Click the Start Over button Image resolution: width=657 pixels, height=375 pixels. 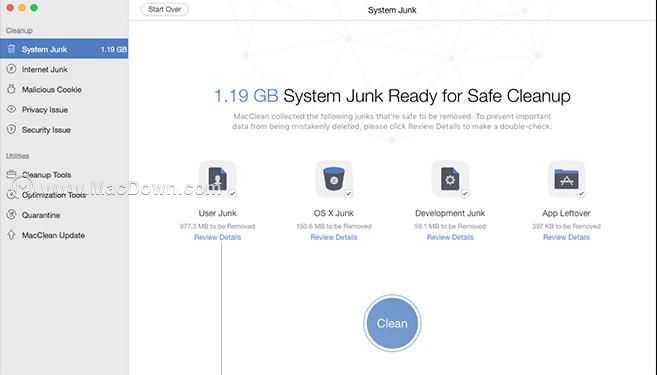point(164,9)
